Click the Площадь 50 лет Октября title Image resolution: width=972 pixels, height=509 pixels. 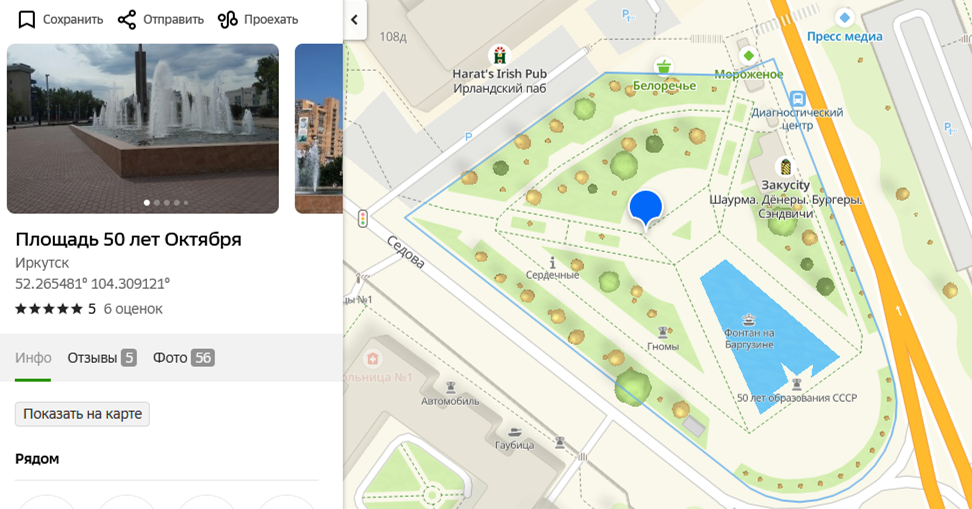128,239
